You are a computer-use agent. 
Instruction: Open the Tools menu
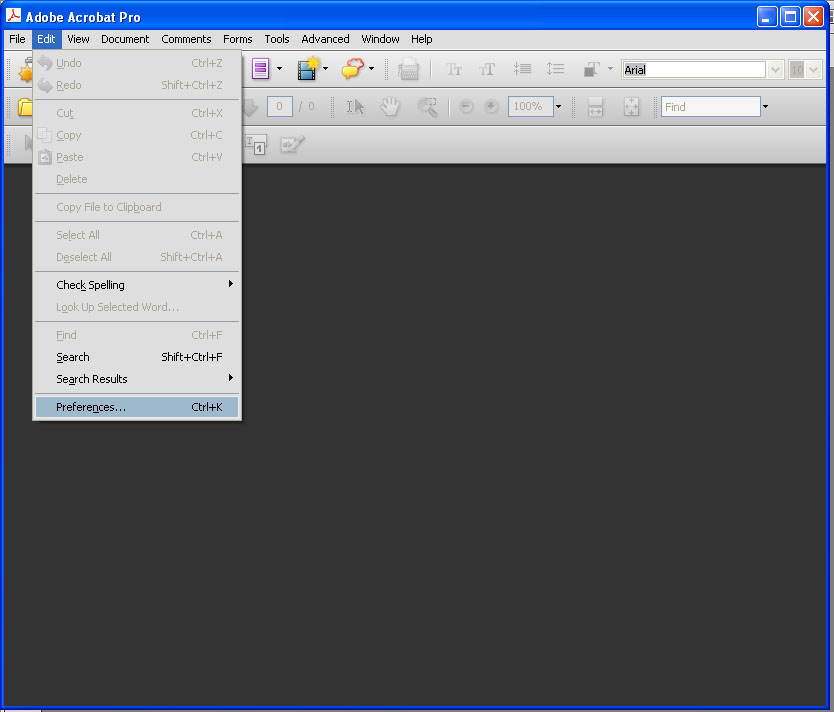(x=277, y=39)
